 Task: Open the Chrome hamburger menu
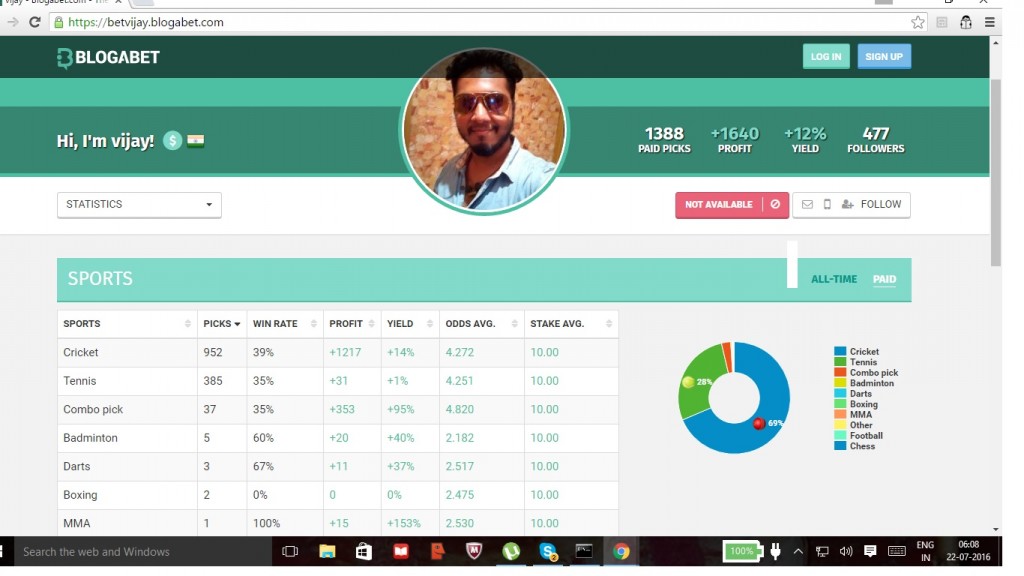[x=990, y=22]
